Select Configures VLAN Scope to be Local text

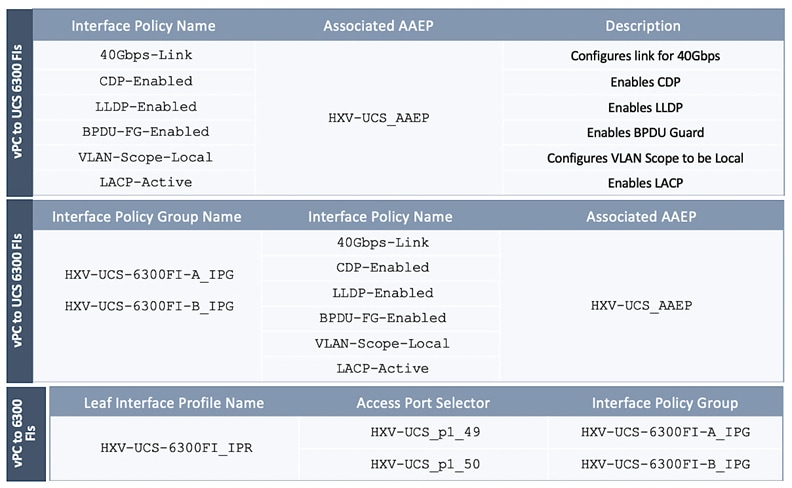tap(645, 158)
